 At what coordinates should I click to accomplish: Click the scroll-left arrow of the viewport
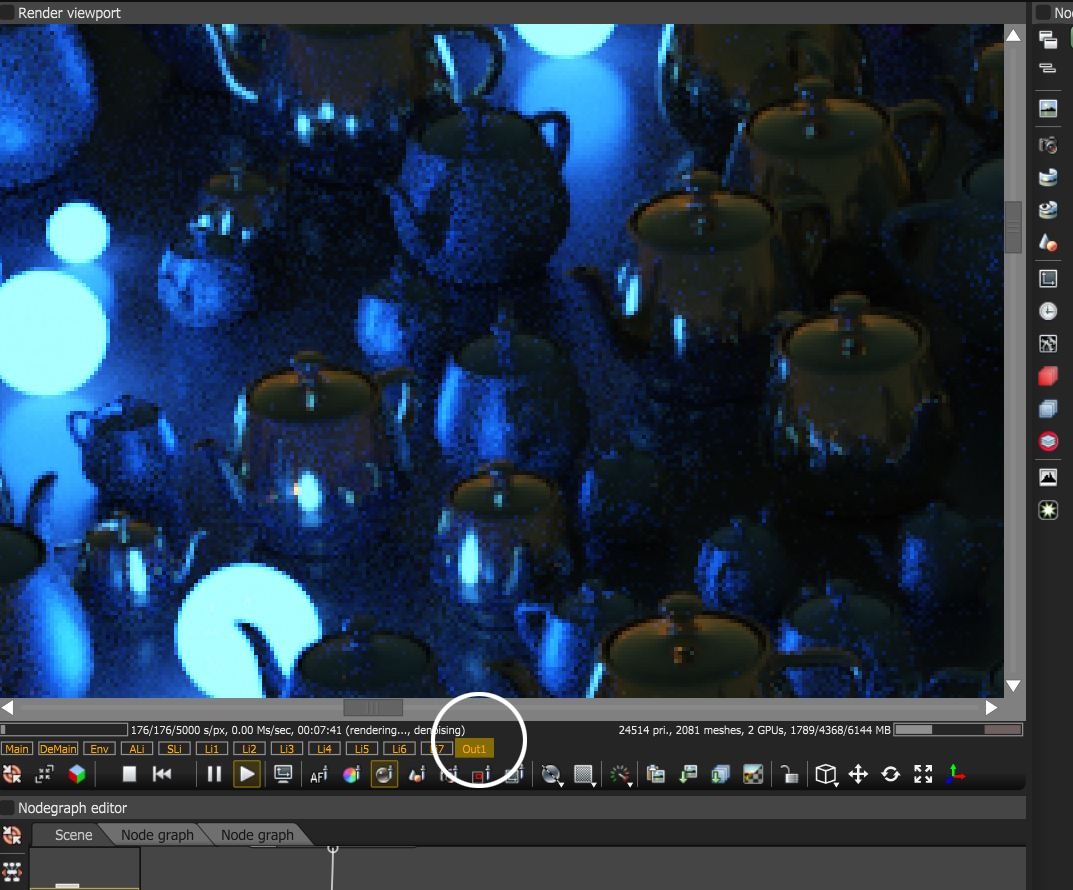tap(8, 707)
